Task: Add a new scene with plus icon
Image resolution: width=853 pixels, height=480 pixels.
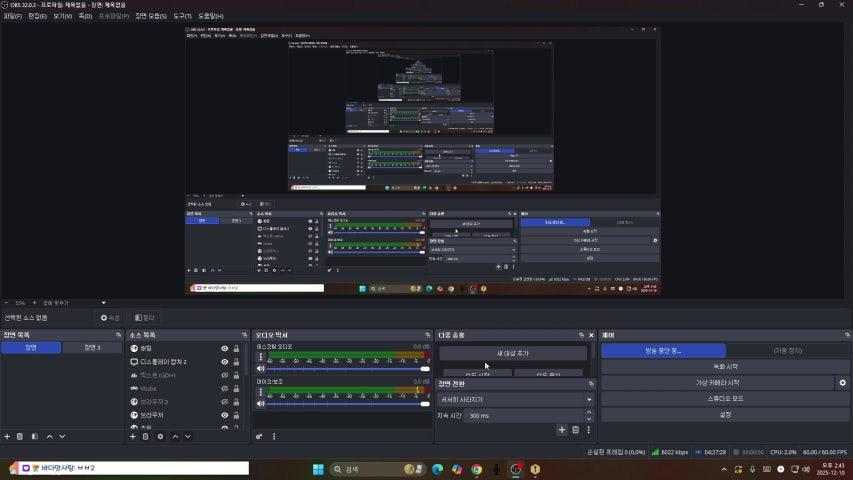Action: pyautogui.click(x=7, y=436)
